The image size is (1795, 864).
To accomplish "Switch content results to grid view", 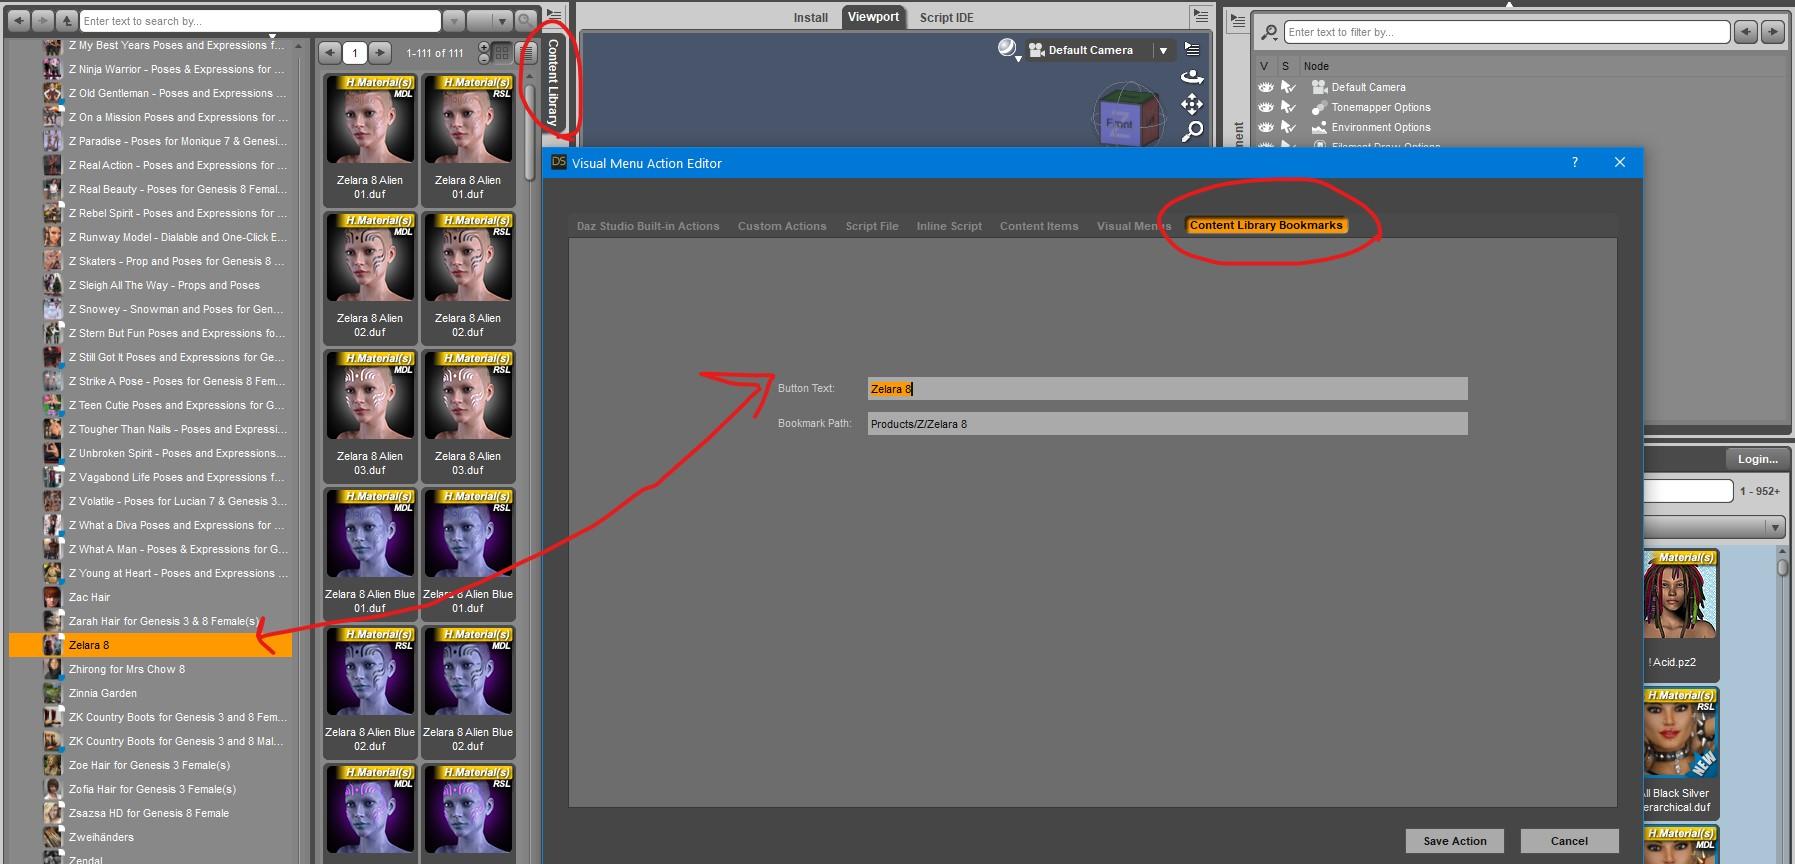I will [503, 53].
